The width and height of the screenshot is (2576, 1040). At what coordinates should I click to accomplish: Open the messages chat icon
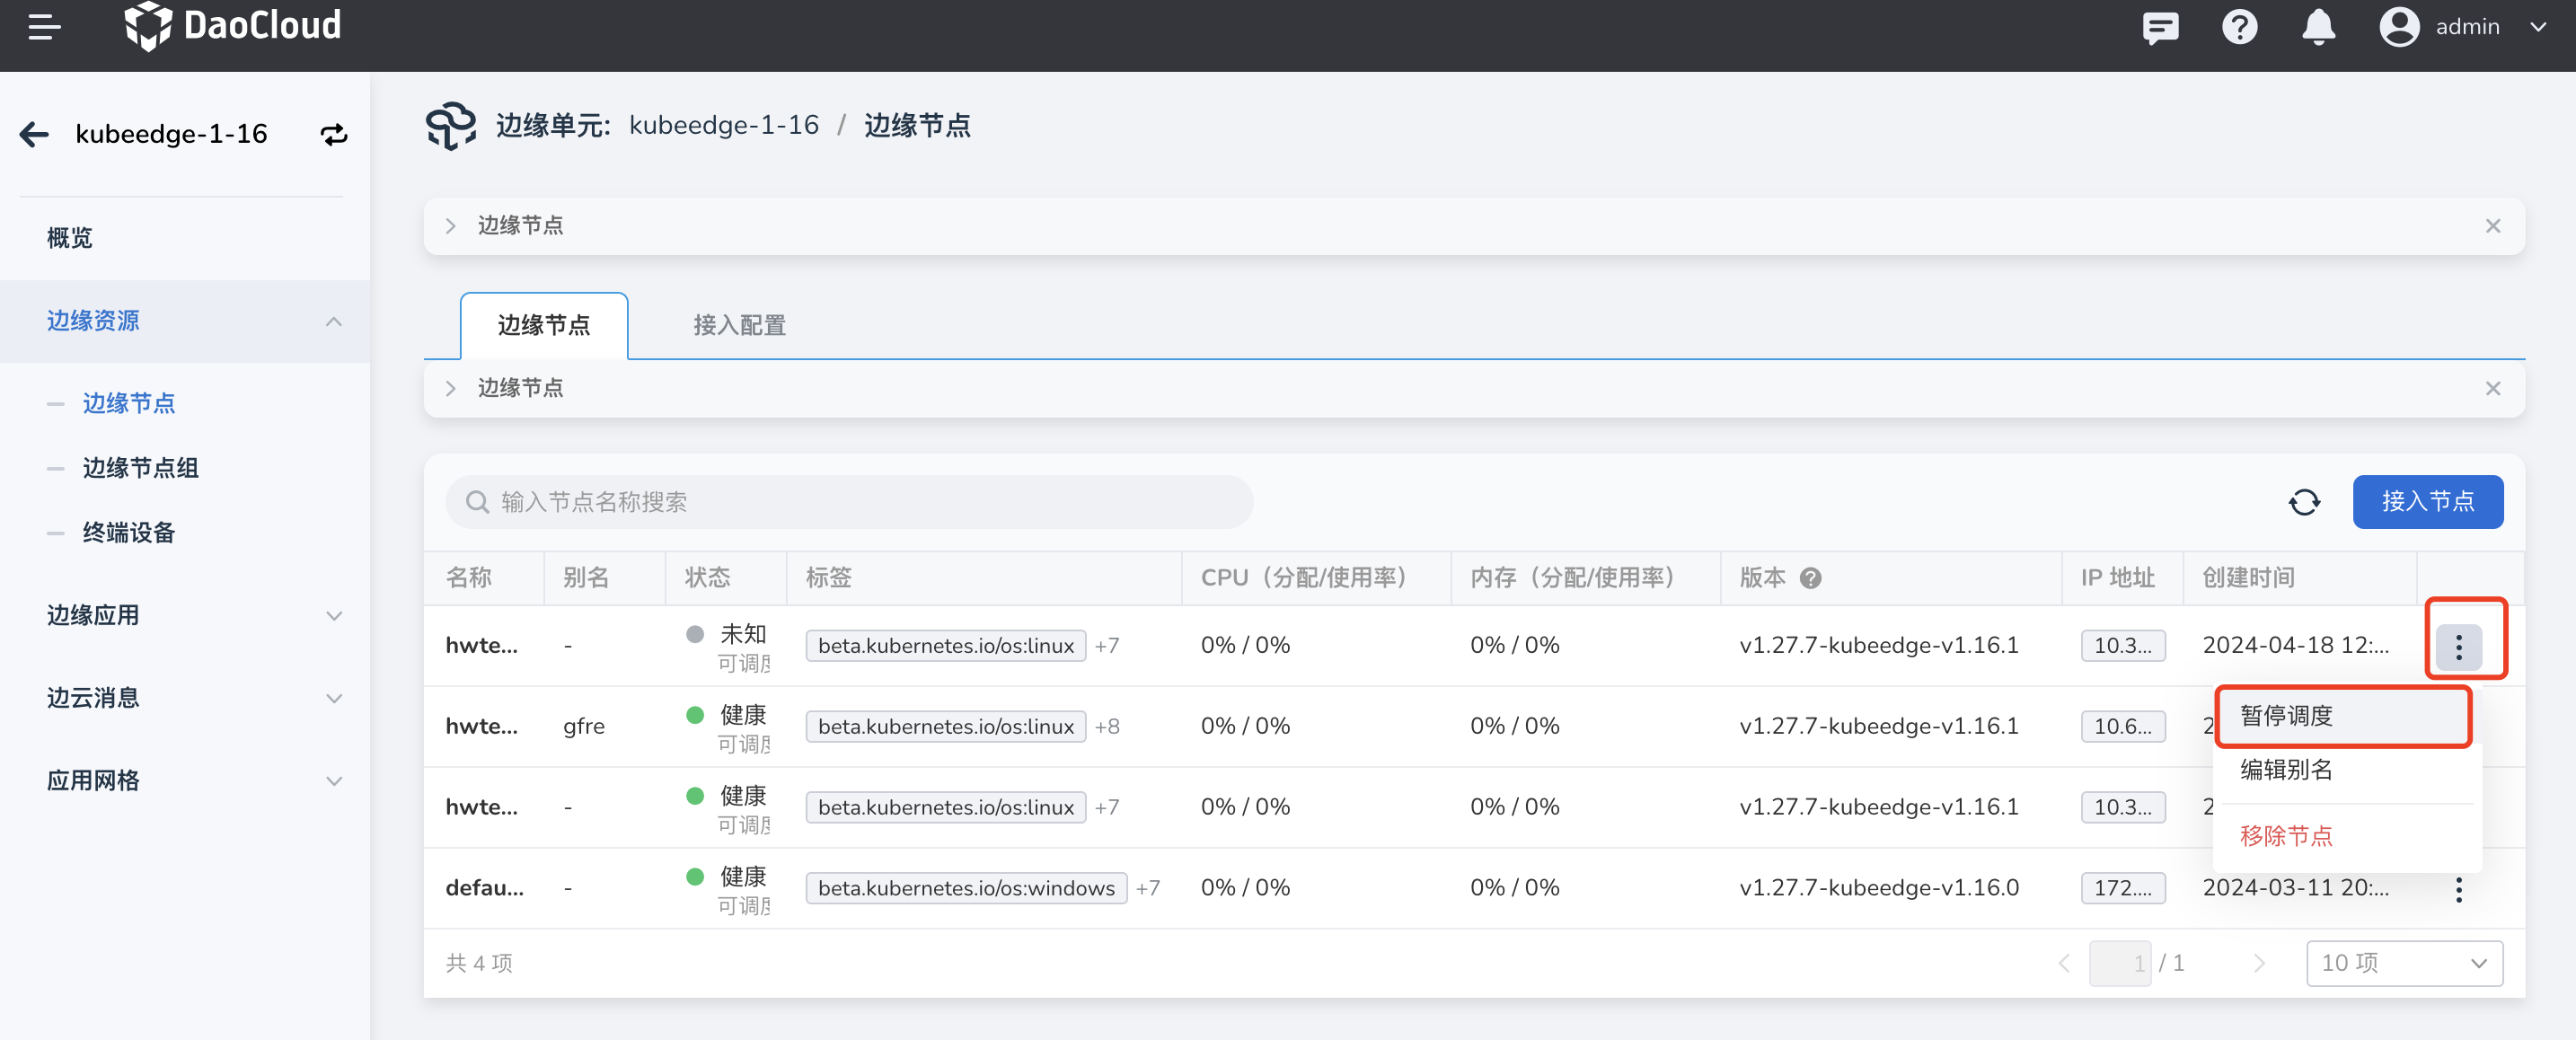point(2160,27)
